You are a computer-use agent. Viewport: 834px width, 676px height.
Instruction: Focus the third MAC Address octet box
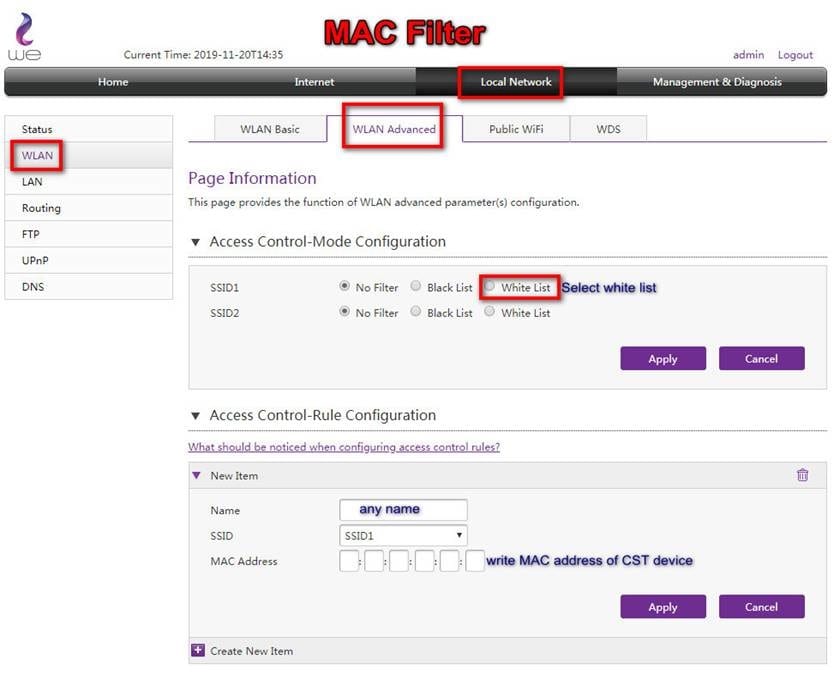399,561
